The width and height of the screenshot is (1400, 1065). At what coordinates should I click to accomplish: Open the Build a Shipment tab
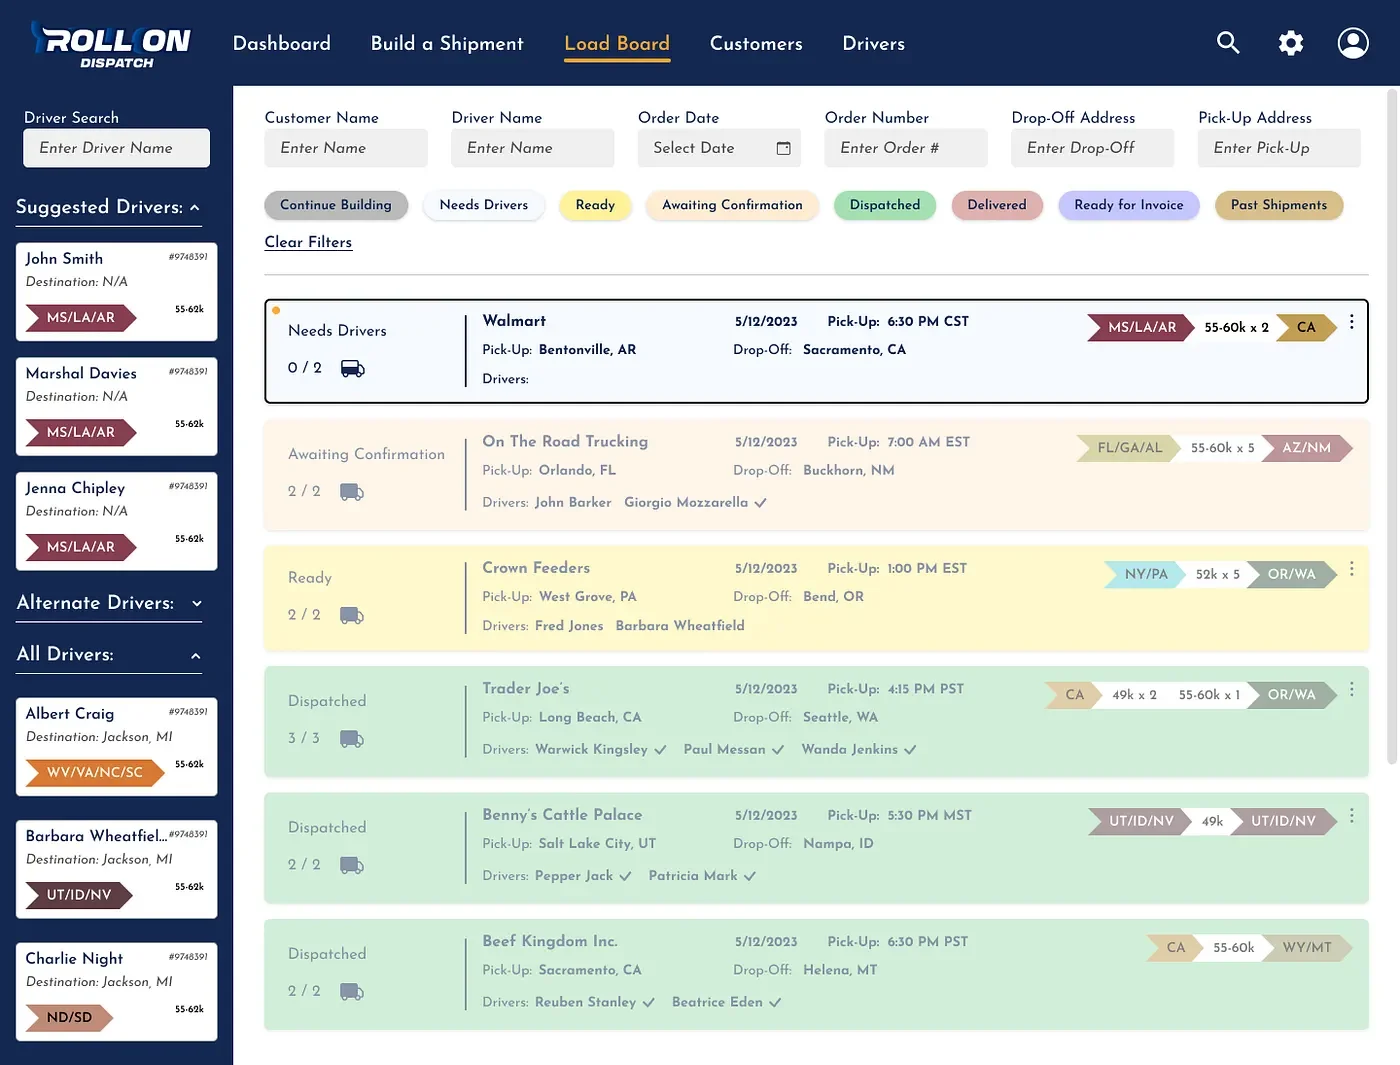click(x=447, y=43)
